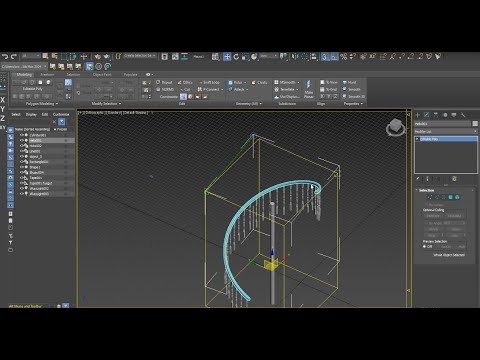Expand the Properties panel dropdown
This screenshot has height=360, width=480.
coord(353,104)
